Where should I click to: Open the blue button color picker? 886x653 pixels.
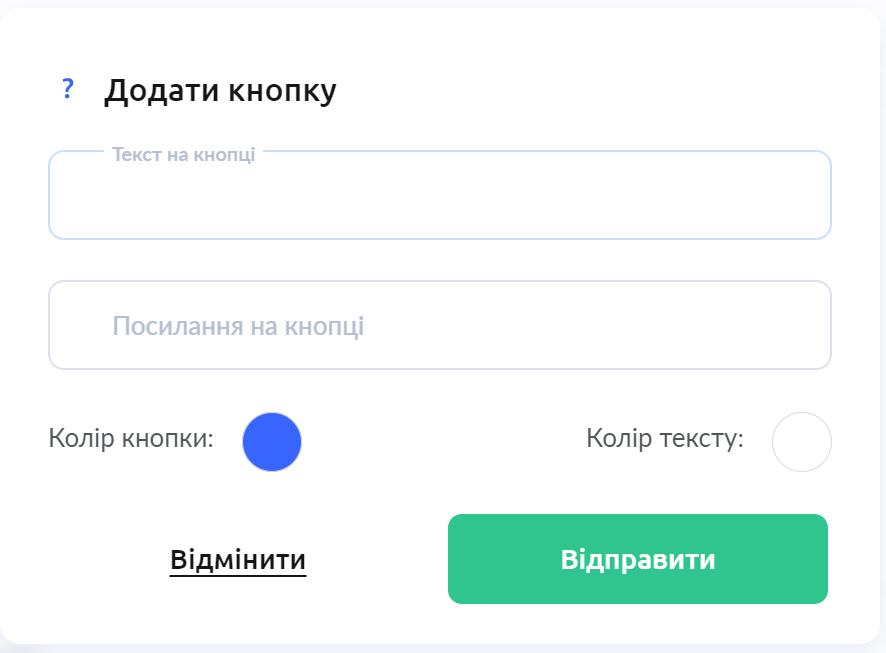272,442
